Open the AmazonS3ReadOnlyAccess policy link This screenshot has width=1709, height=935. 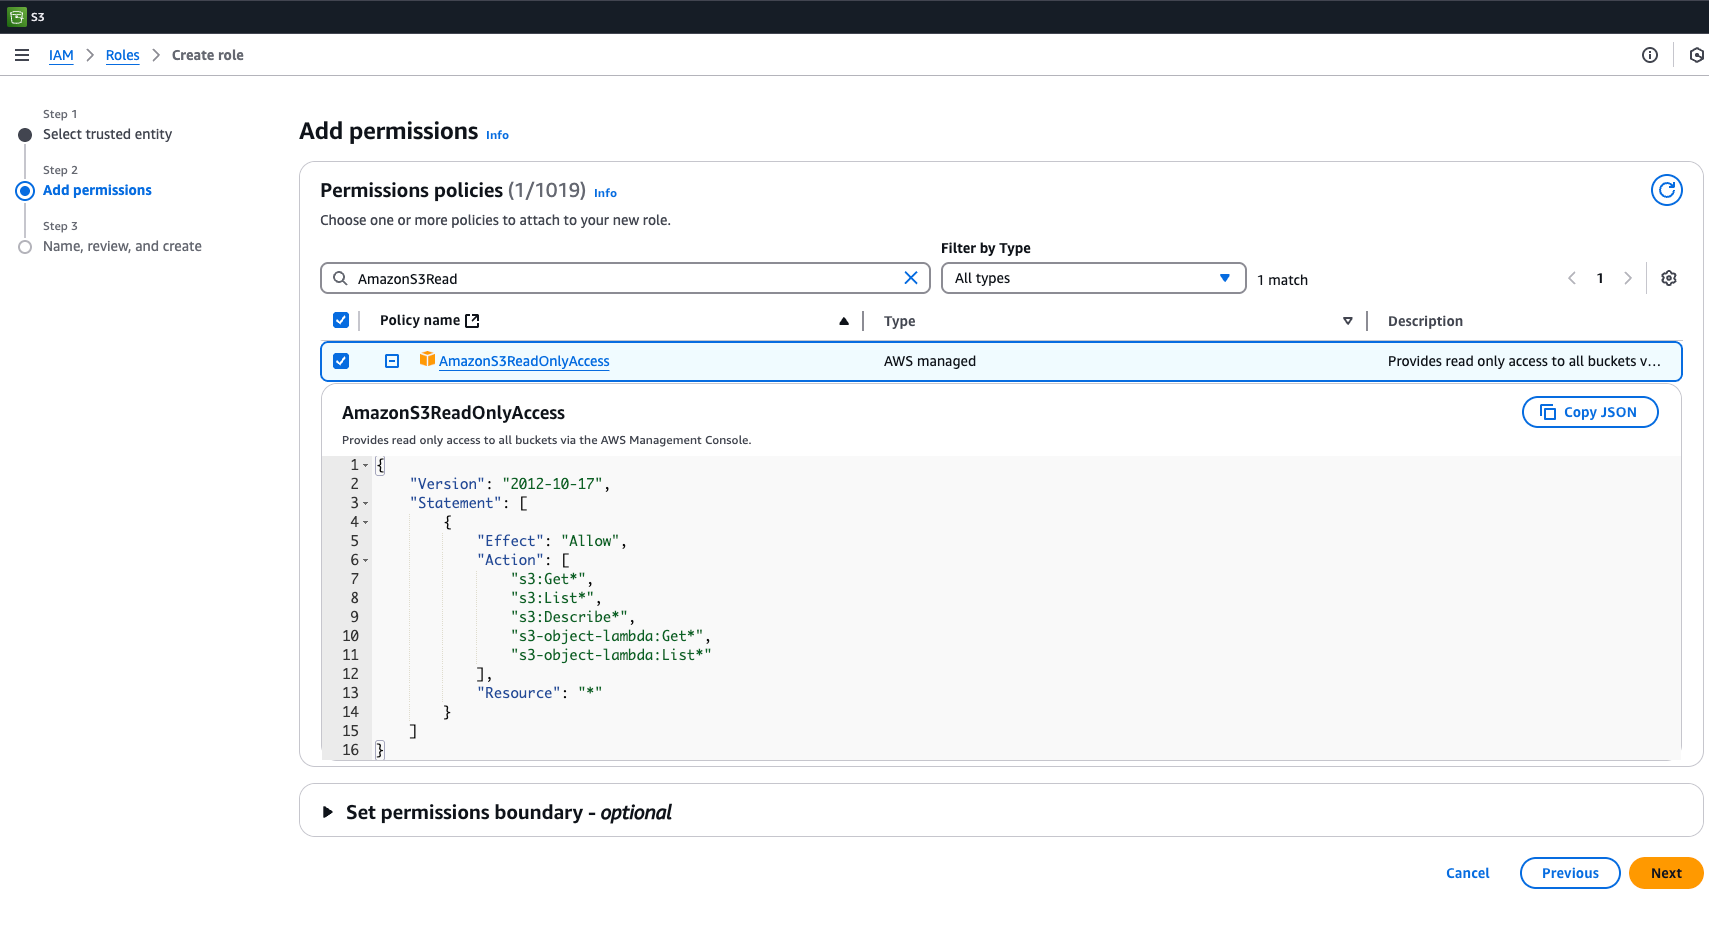tap(524, 361)
